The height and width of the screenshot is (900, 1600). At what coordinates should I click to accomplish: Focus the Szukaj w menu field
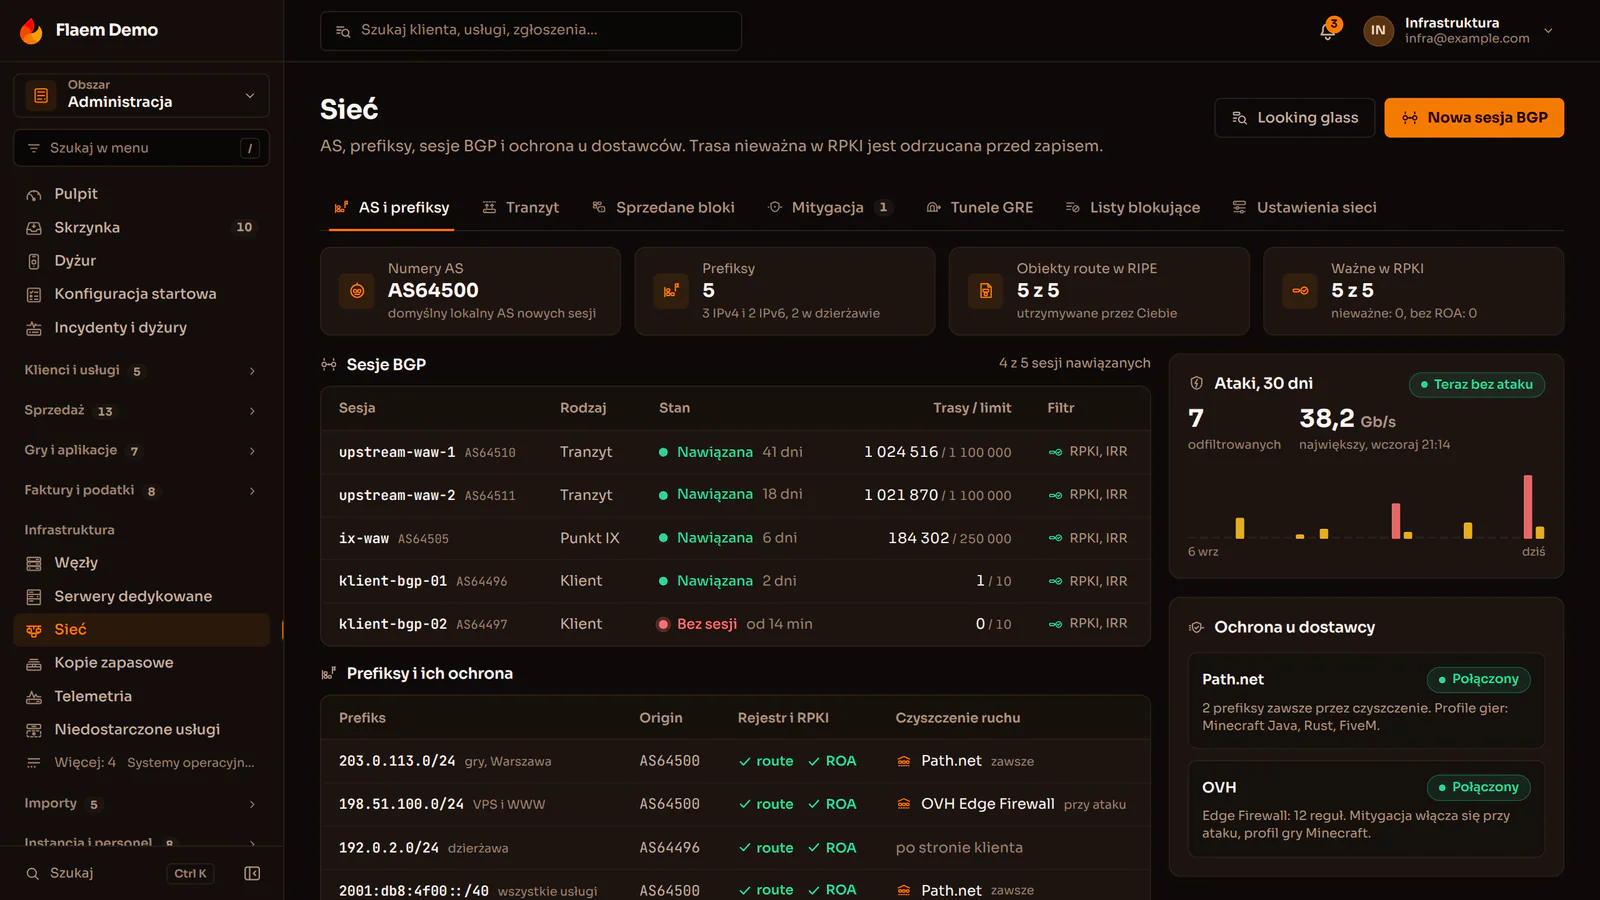[x=141, y=148]
